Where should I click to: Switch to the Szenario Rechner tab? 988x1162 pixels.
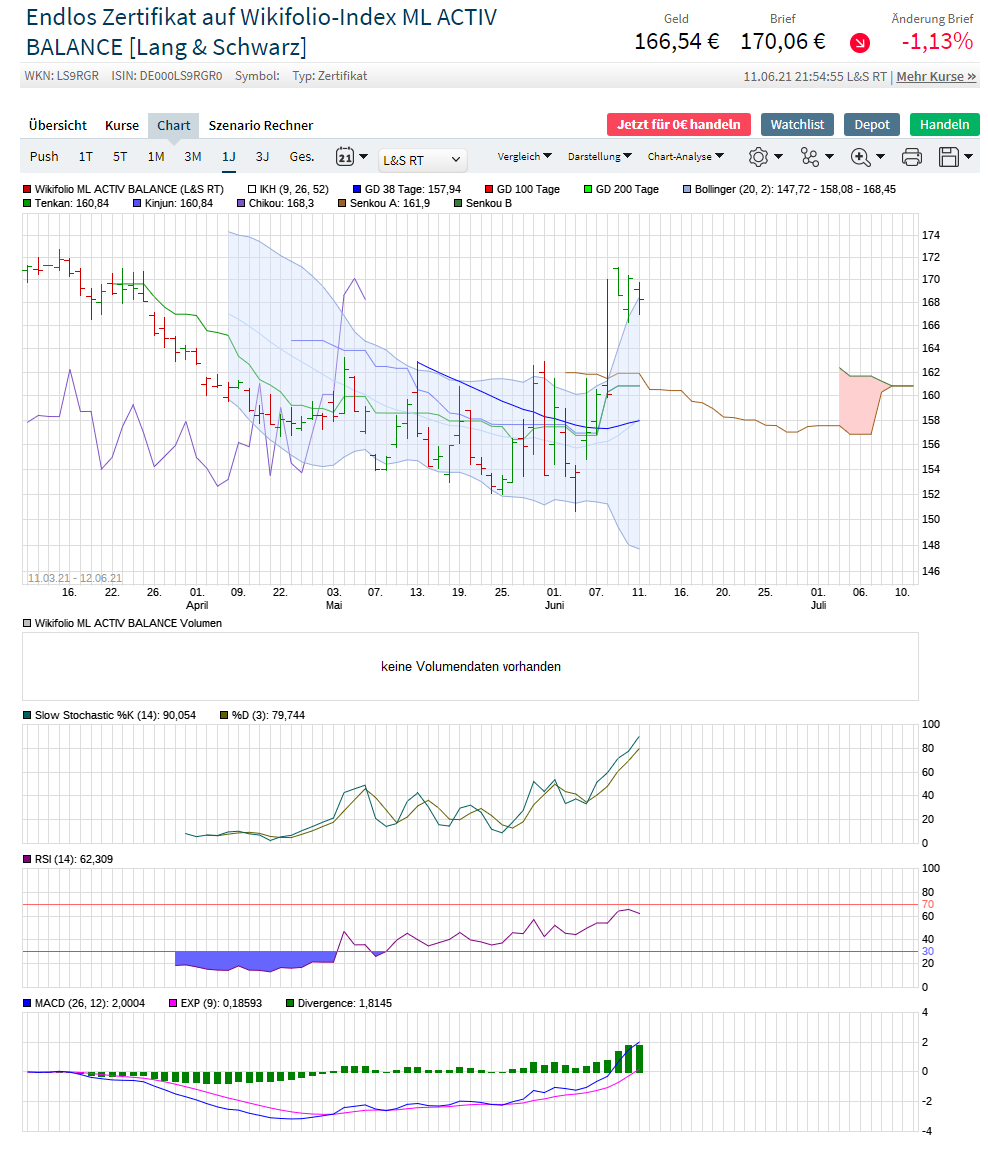pyautogui.click(x=261, y=125)
